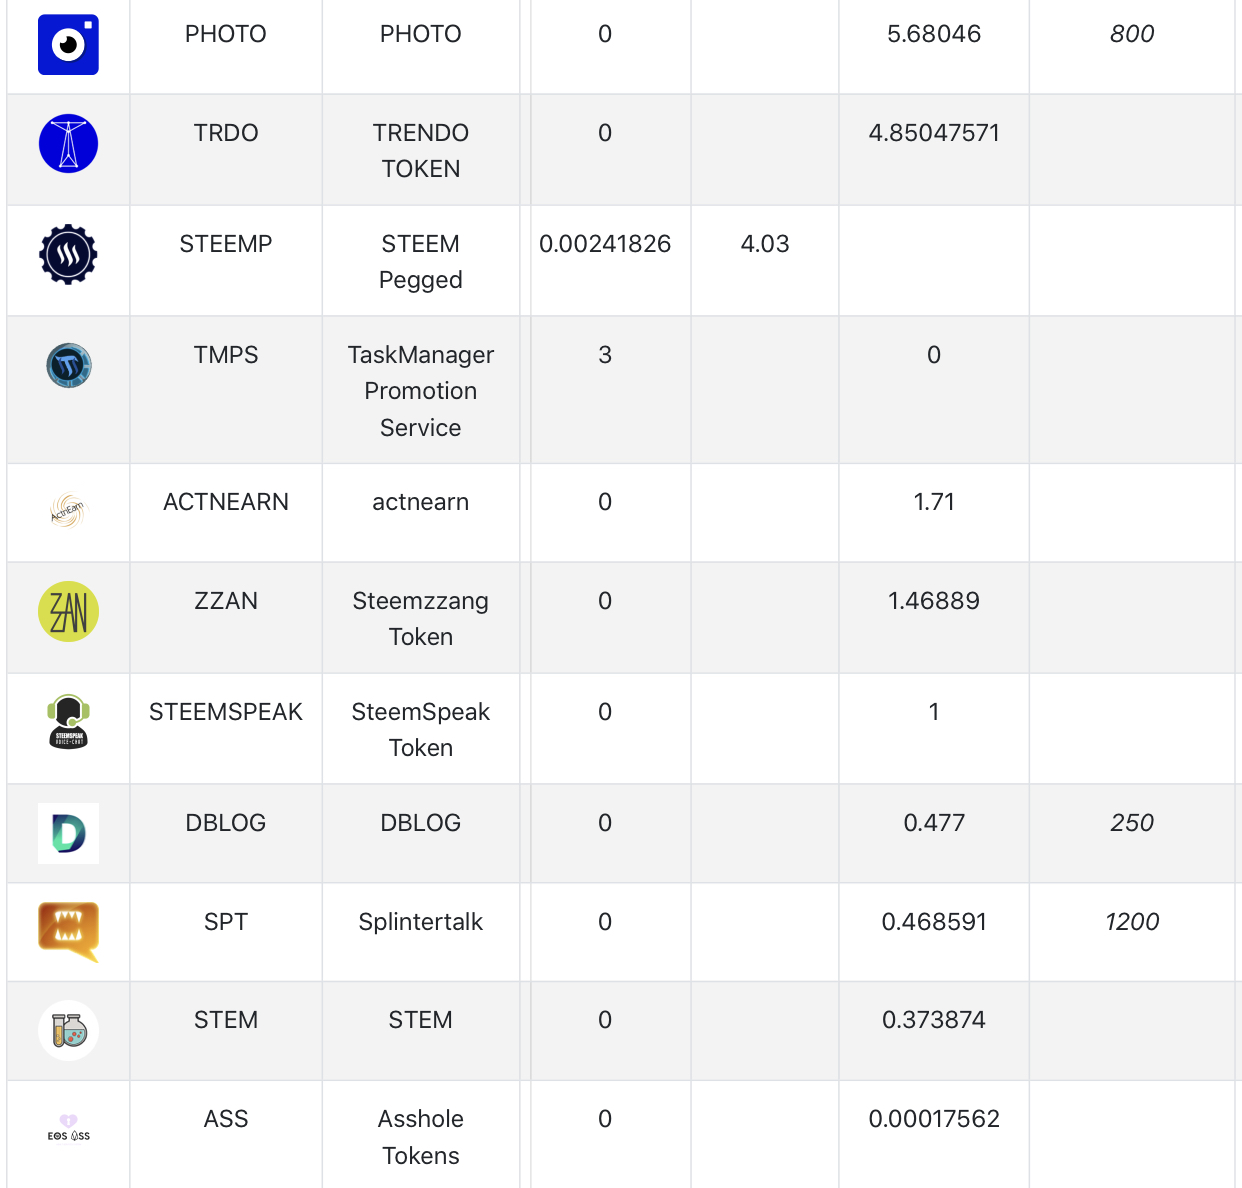Screen dimensions: 1242x1188
Task: Click the TMPS token round icon
Action: [x=69, y=365]
